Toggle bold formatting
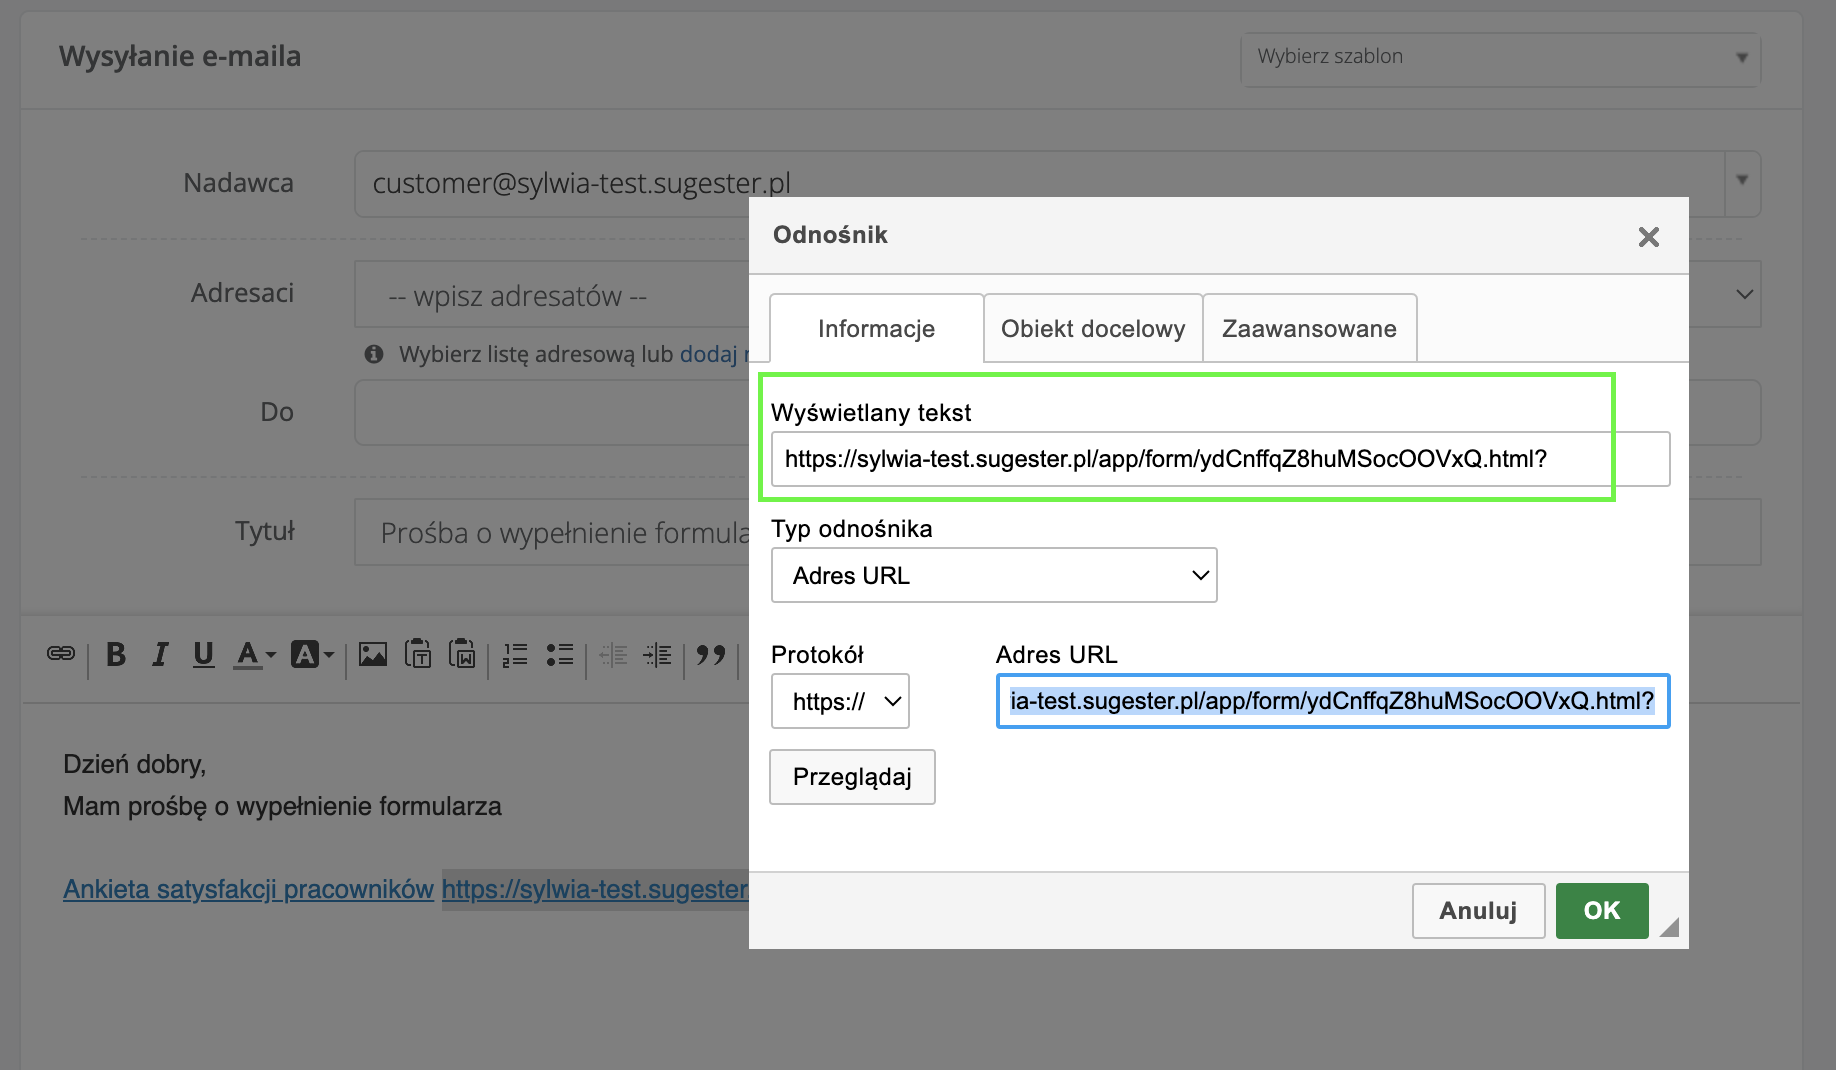The image size is (1836, 1070). 116,655
